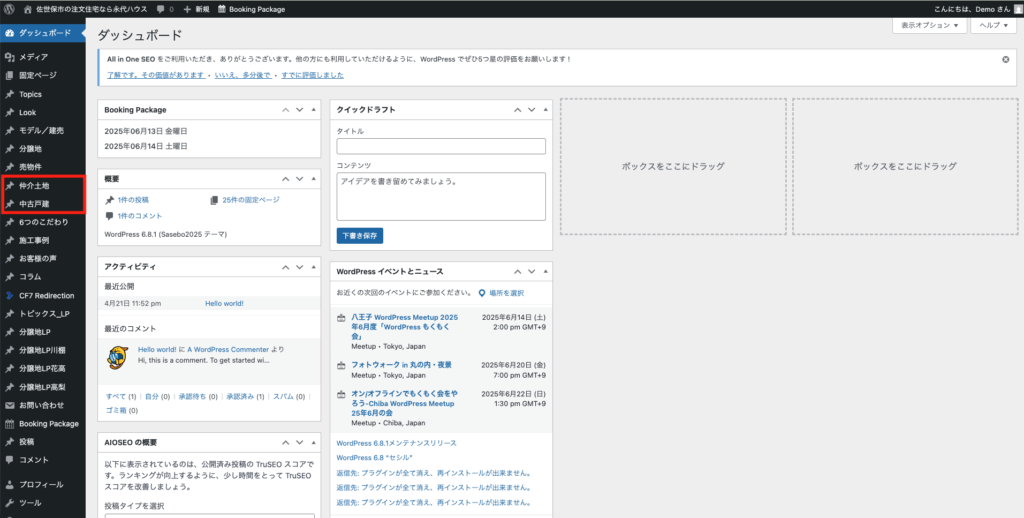Open ゴミ箱 comments filter

coord(116,411)
